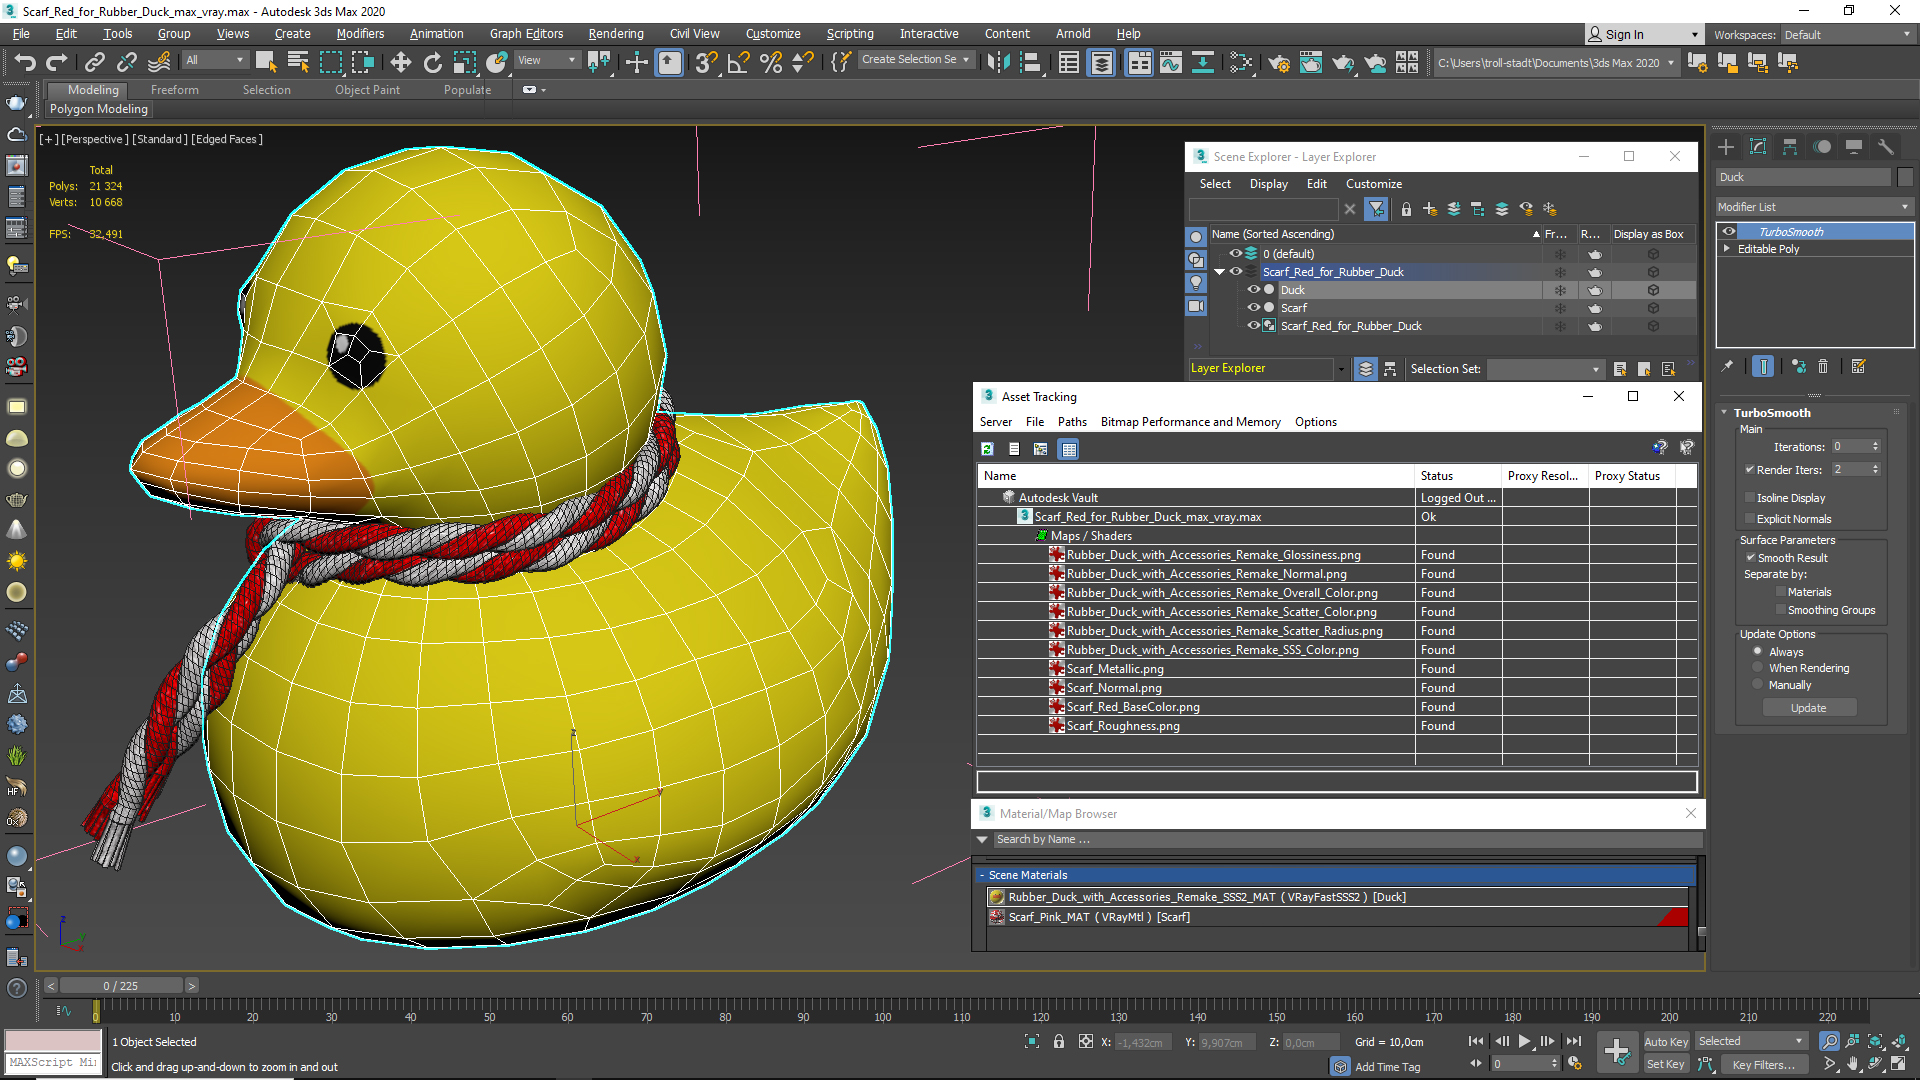
Task: Hide the Duck layer item eye icon
Action: click(x=1253, y=290)
